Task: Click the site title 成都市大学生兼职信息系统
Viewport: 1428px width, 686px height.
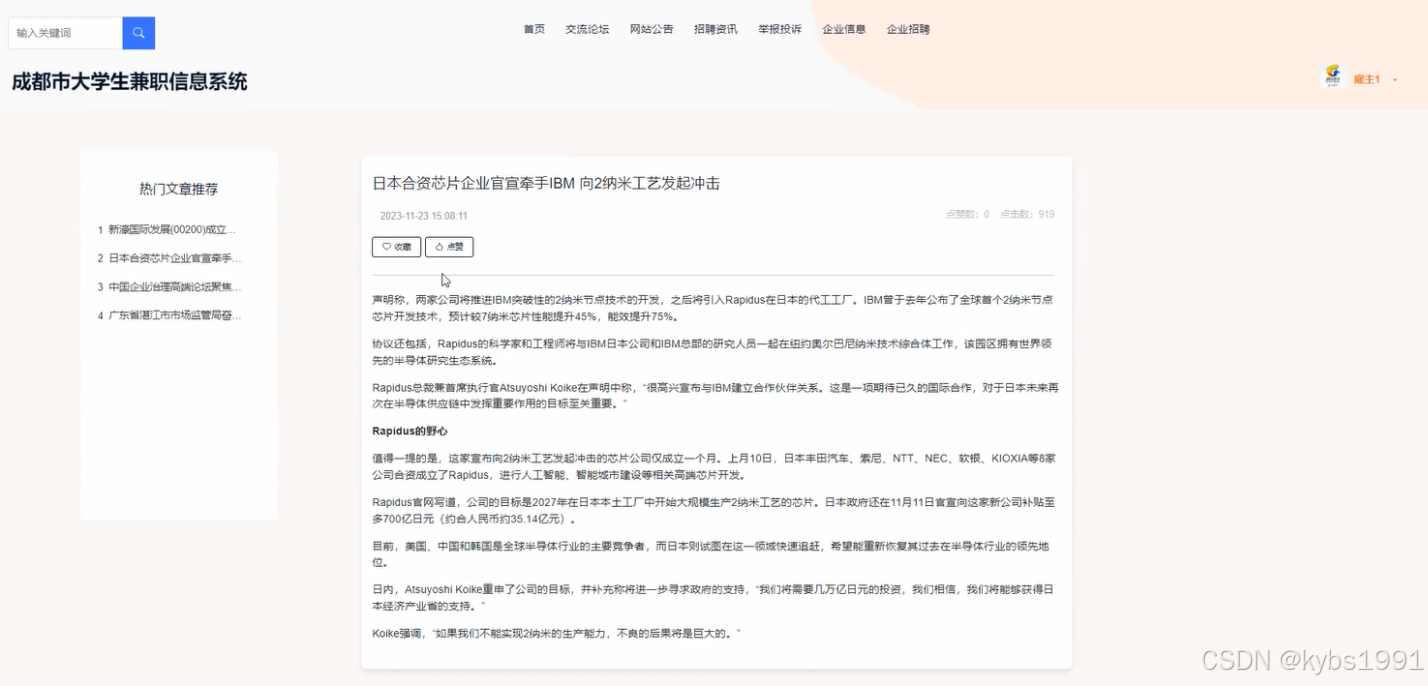Action: point(130,82)
